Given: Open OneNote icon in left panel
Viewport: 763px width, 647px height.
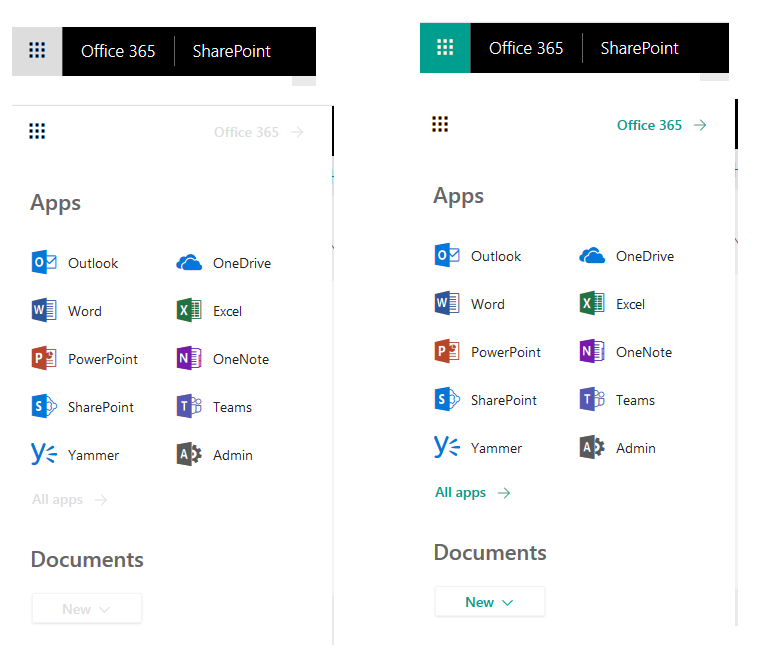Looking at the screenshot, I should [x=189, y=359].
